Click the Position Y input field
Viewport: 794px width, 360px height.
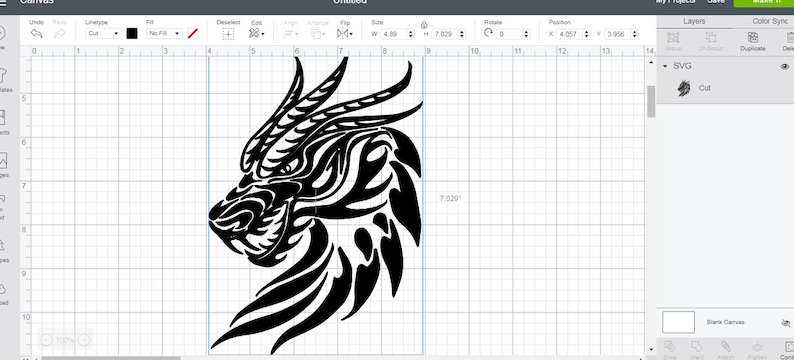point(618,34)
